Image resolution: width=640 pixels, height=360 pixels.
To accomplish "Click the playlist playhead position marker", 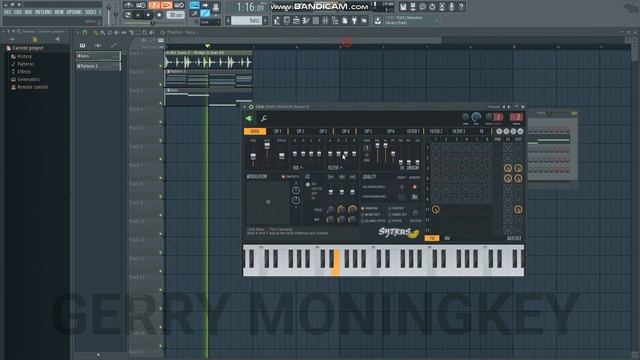I will click(x=207, y=45).
